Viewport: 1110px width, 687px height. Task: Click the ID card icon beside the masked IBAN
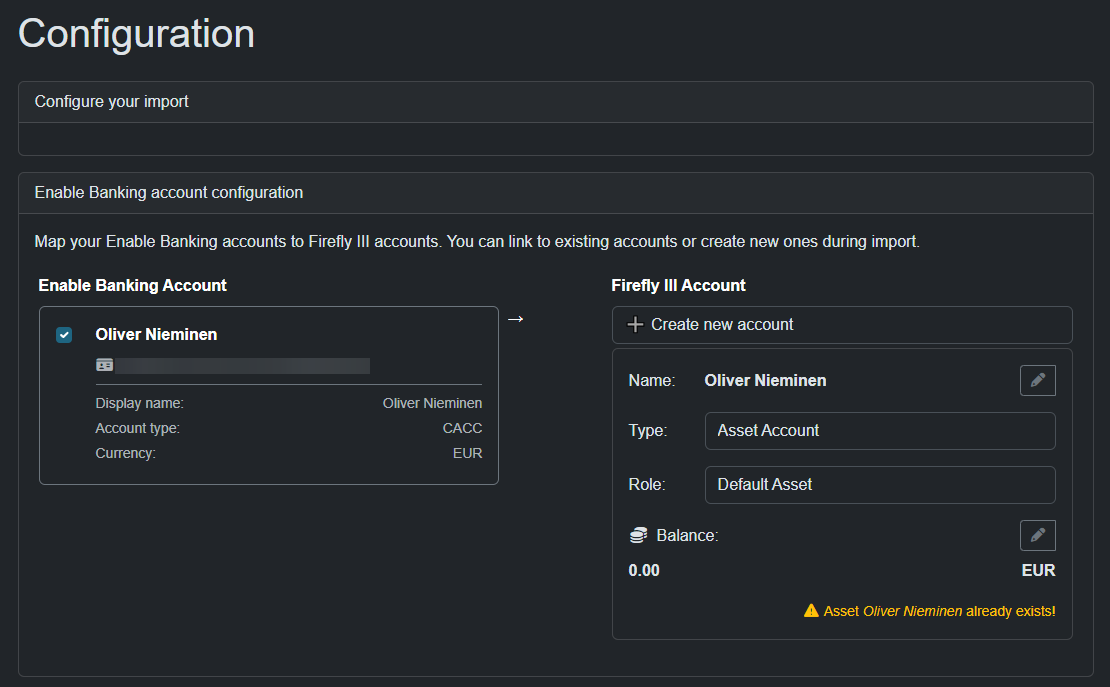pos(105,365)
